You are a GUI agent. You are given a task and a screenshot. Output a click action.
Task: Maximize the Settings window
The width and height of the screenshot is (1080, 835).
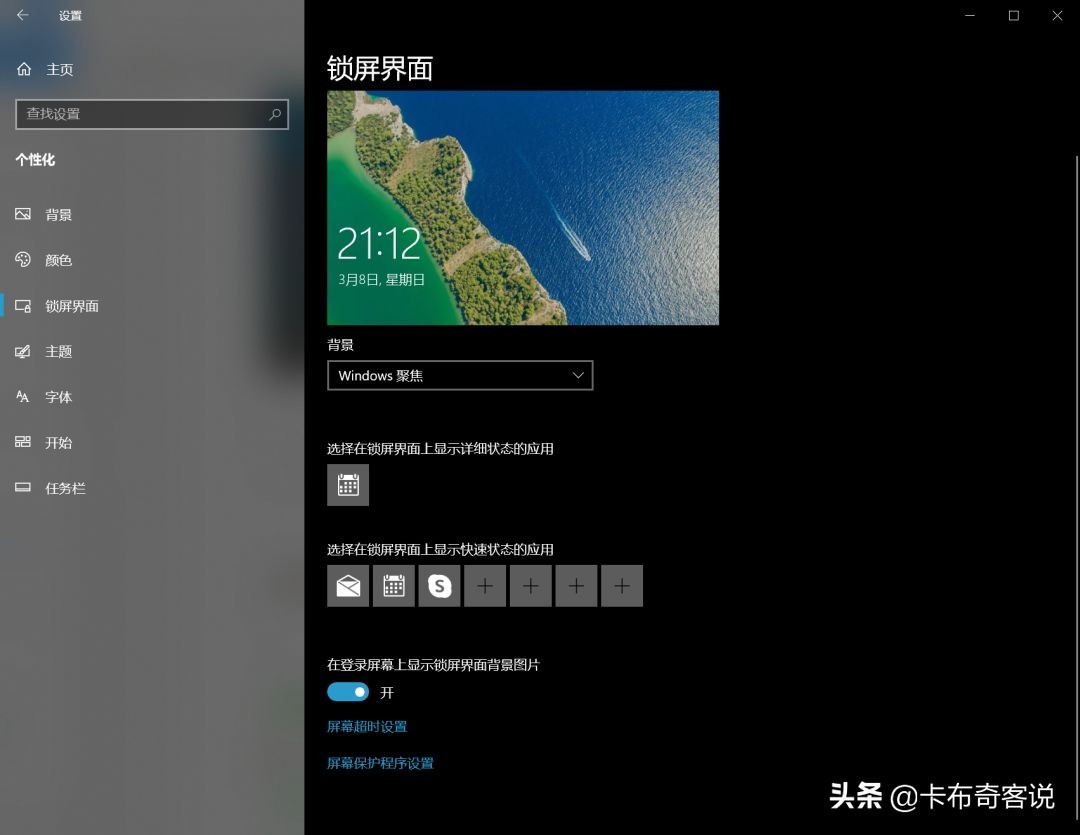(1014, 15)
